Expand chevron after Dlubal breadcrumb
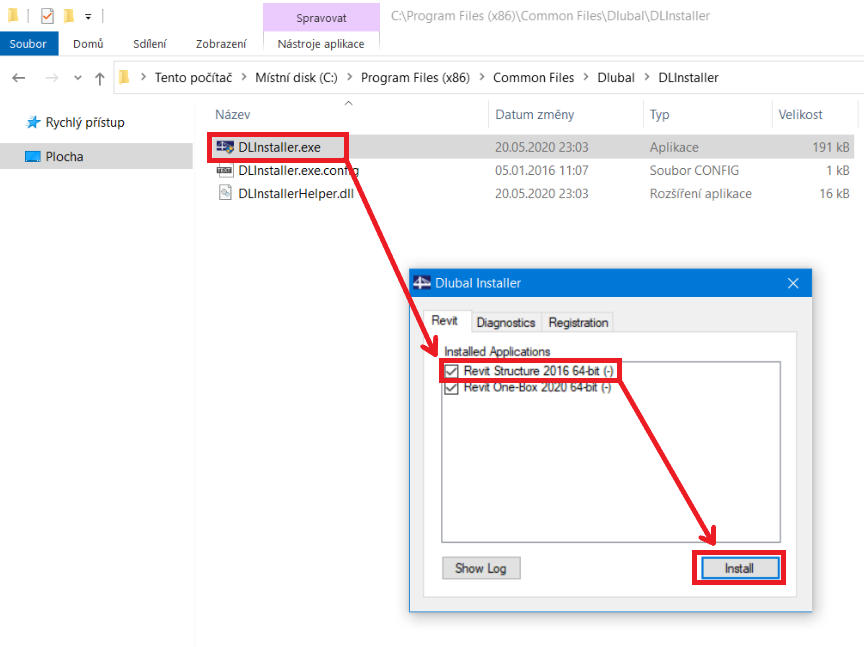The image size is (864, 647). click(x=646, y=77)
